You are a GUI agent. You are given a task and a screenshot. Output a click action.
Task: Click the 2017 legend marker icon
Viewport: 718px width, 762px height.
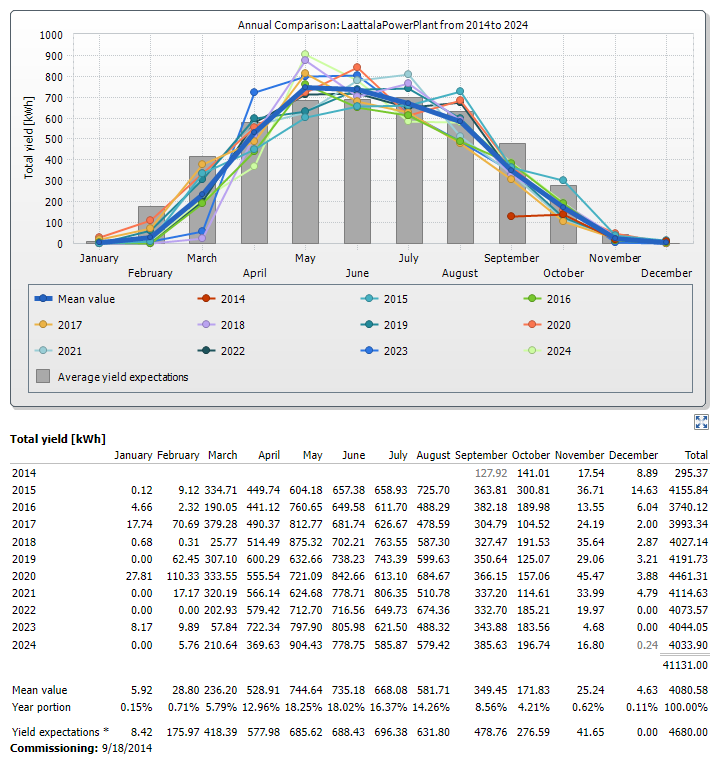click(x=42, y=325)
